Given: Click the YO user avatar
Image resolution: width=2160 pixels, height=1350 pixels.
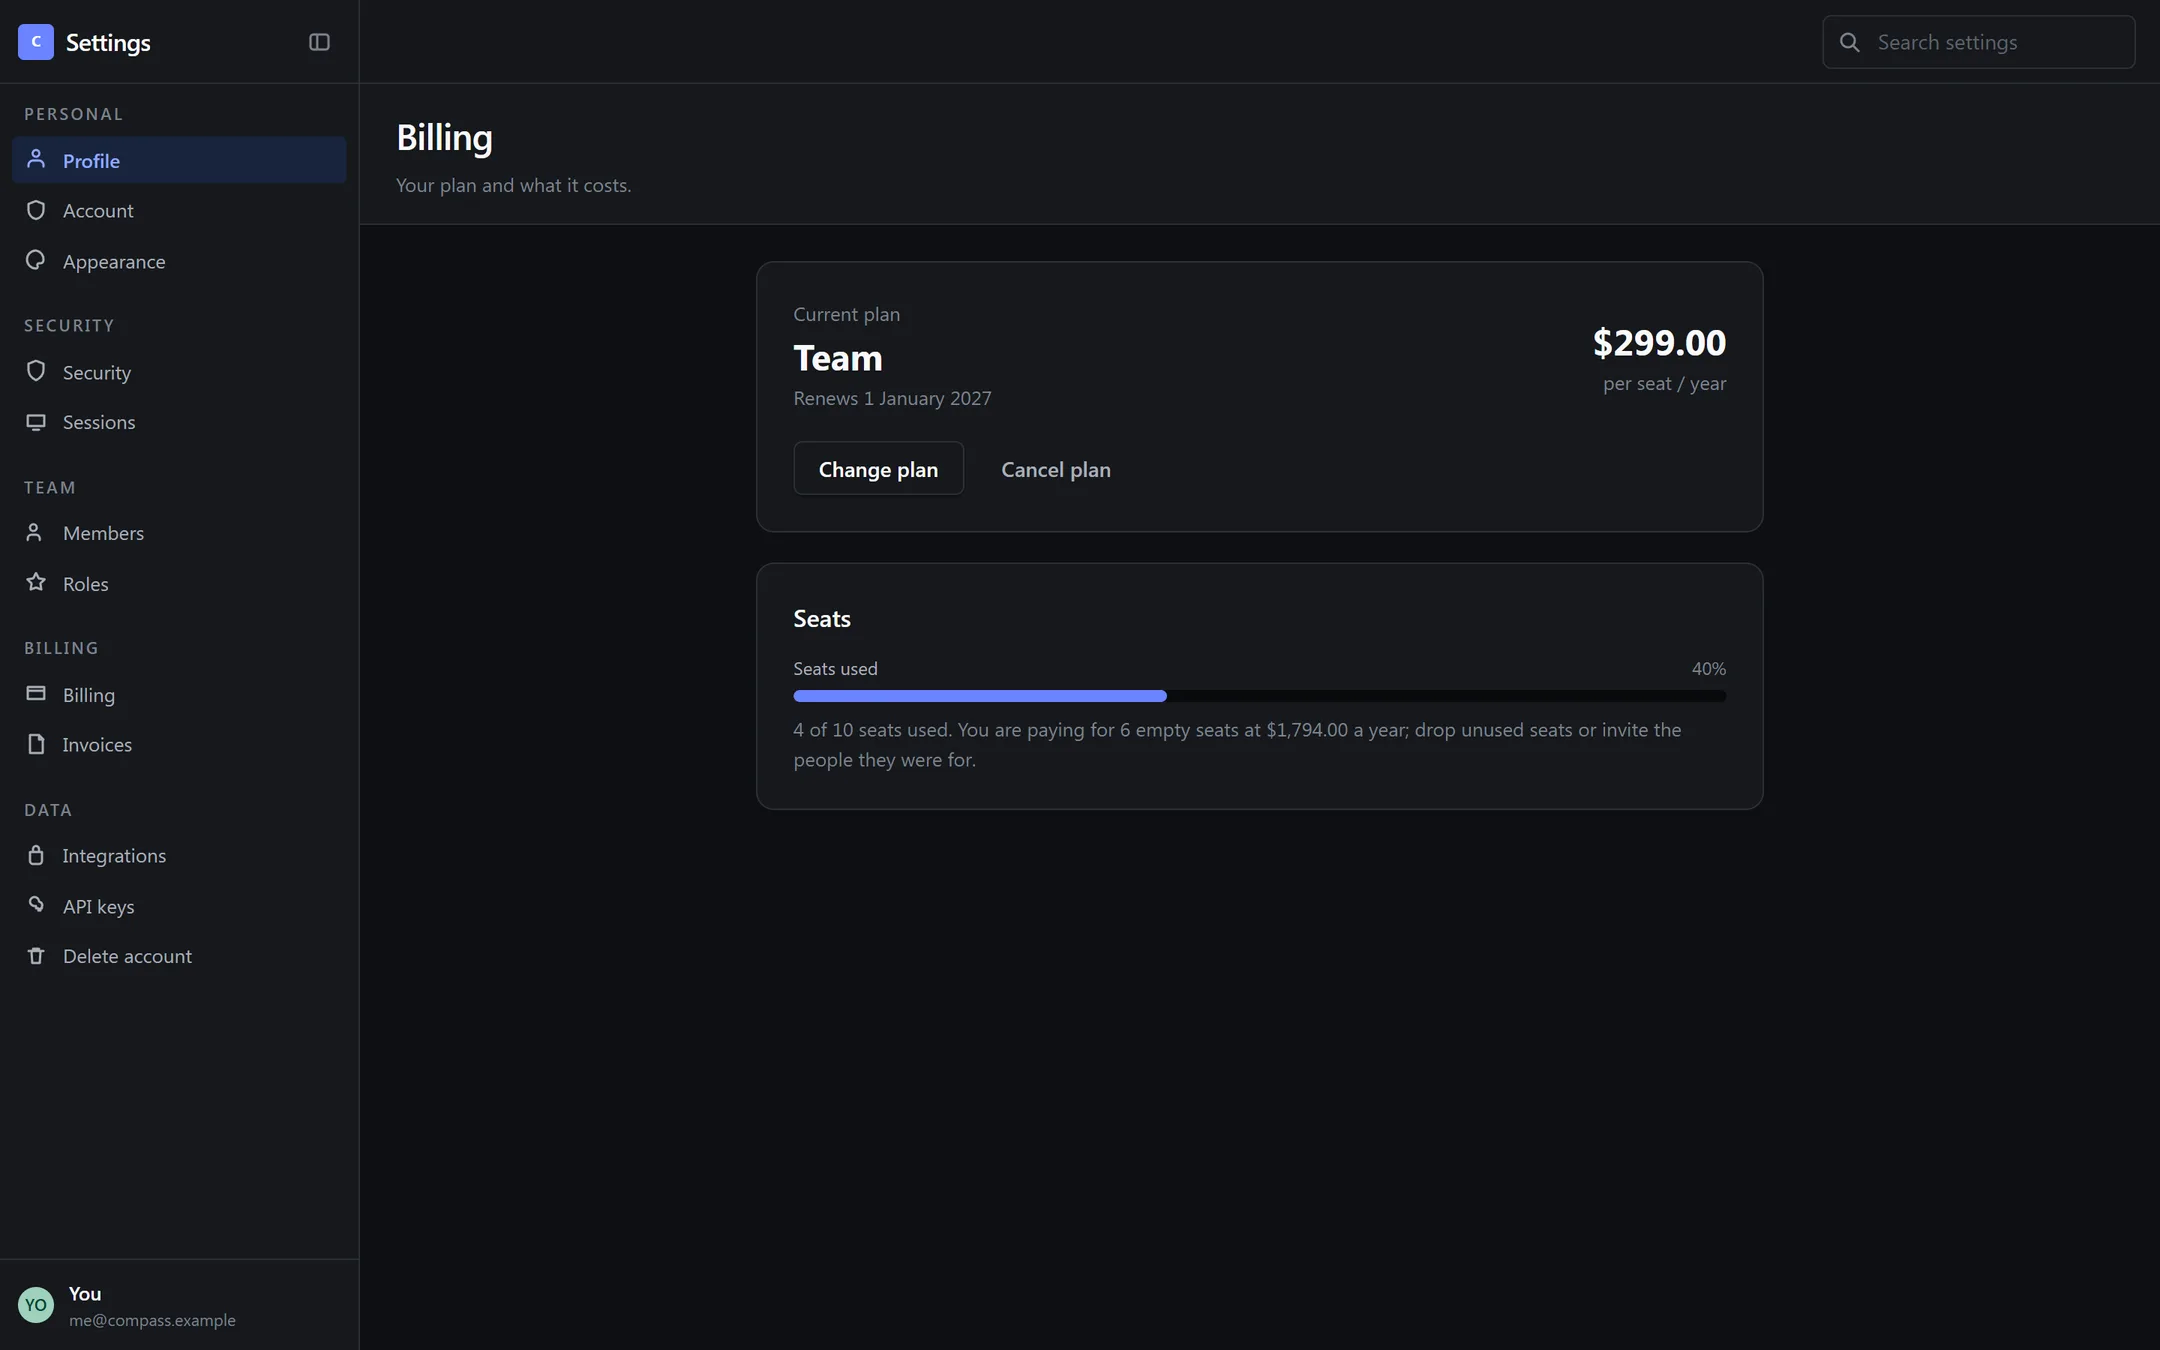Looking at the screenshot, I should [x=36, y=1305].
